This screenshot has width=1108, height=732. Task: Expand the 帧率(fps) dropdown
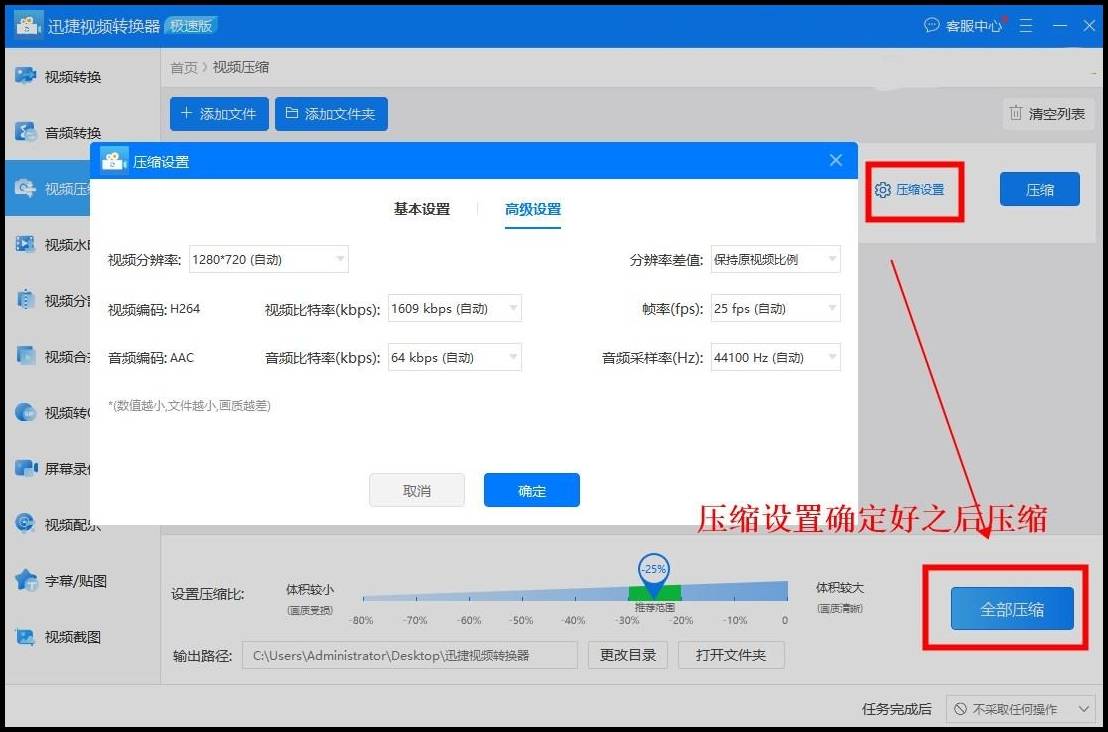pyautogui.click(x=775, y=309)
